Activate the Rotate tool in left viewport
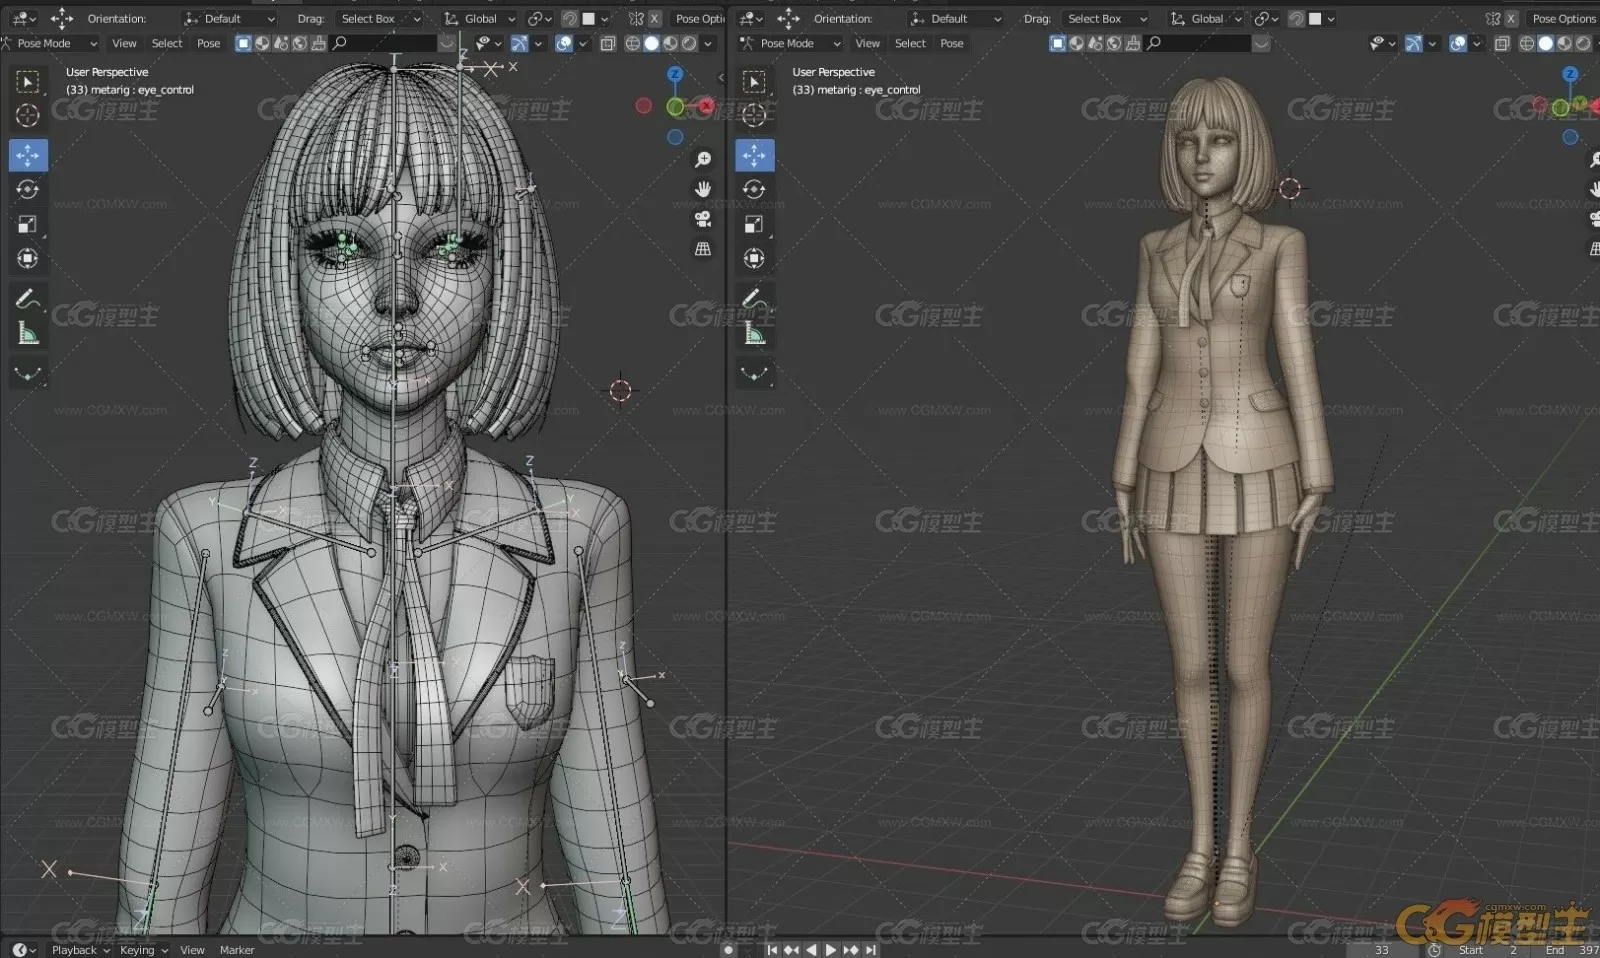The image size is (1600, 958). point(28,189)
